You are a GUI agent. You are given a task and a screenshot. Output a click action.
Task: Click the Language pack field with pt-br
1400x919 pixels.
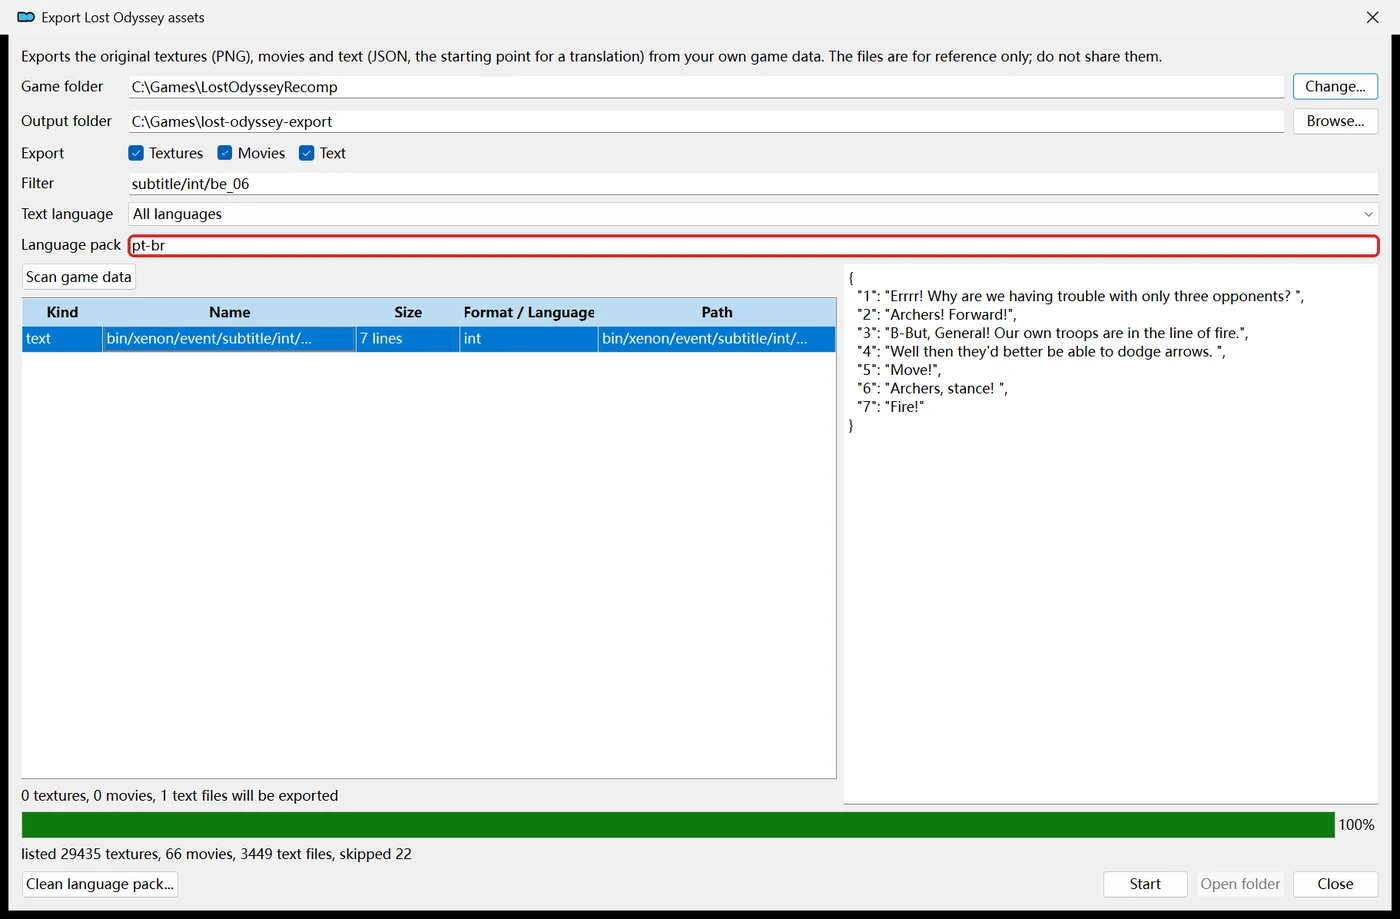(x=753, y=245)
